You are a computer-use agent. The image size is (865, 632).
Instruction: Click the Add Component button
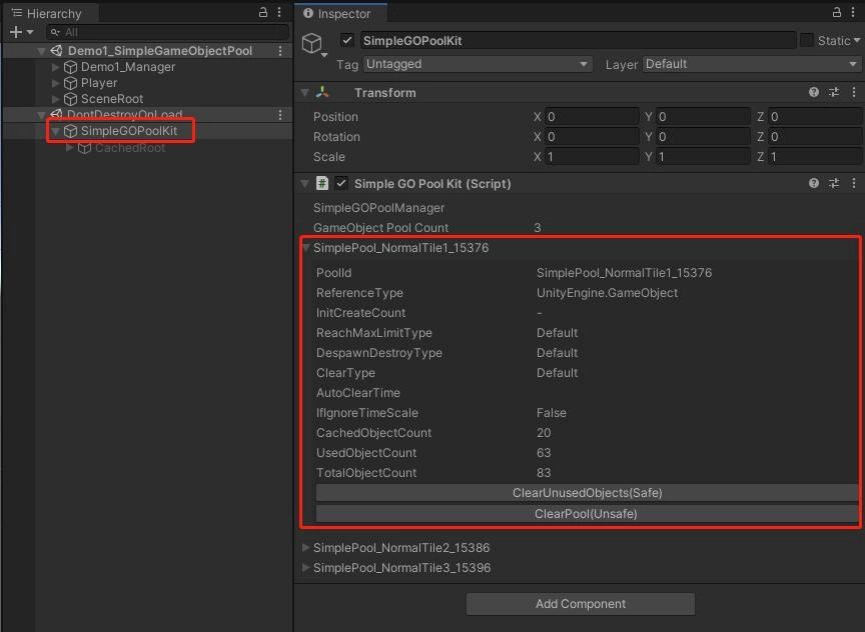580,604
